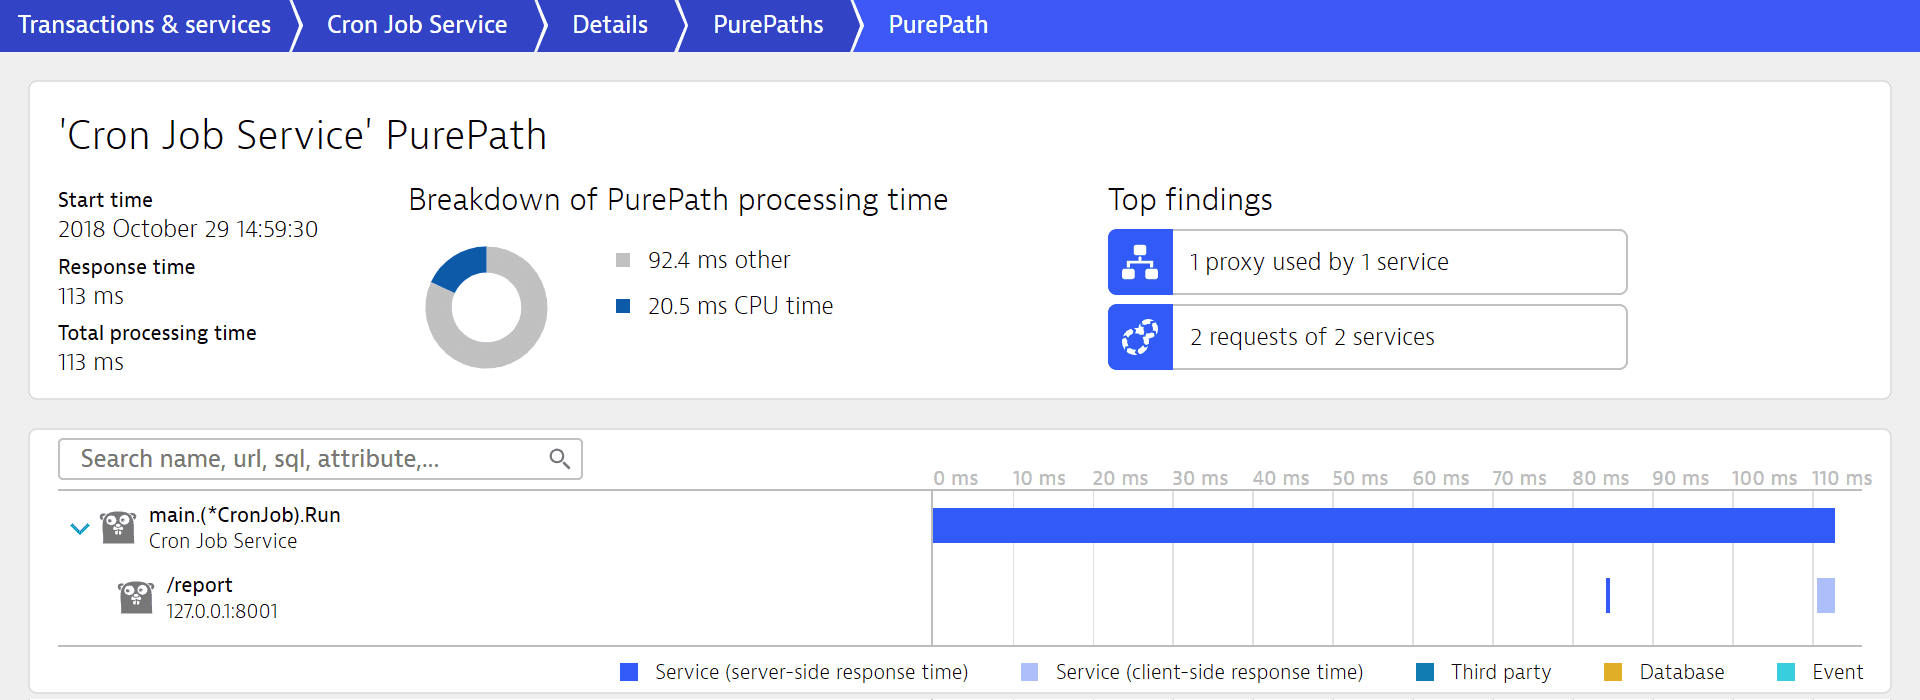Collapse the main.(*CronJob).Run row

click(80, 528)
